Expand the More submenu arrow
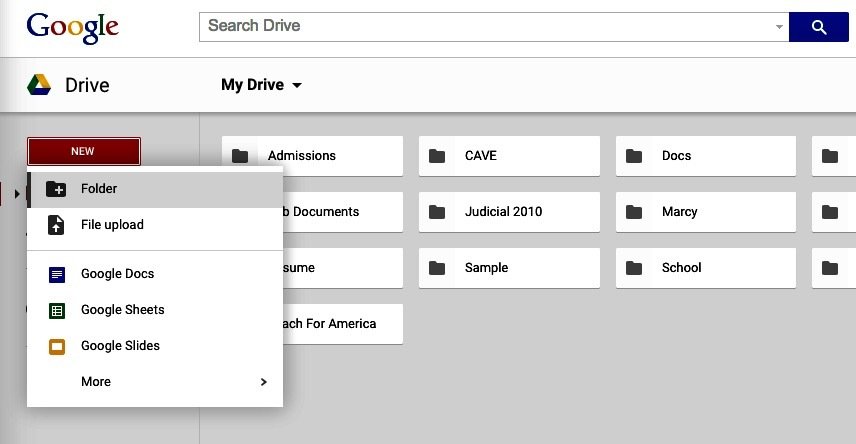 click(x=264, y=382)
